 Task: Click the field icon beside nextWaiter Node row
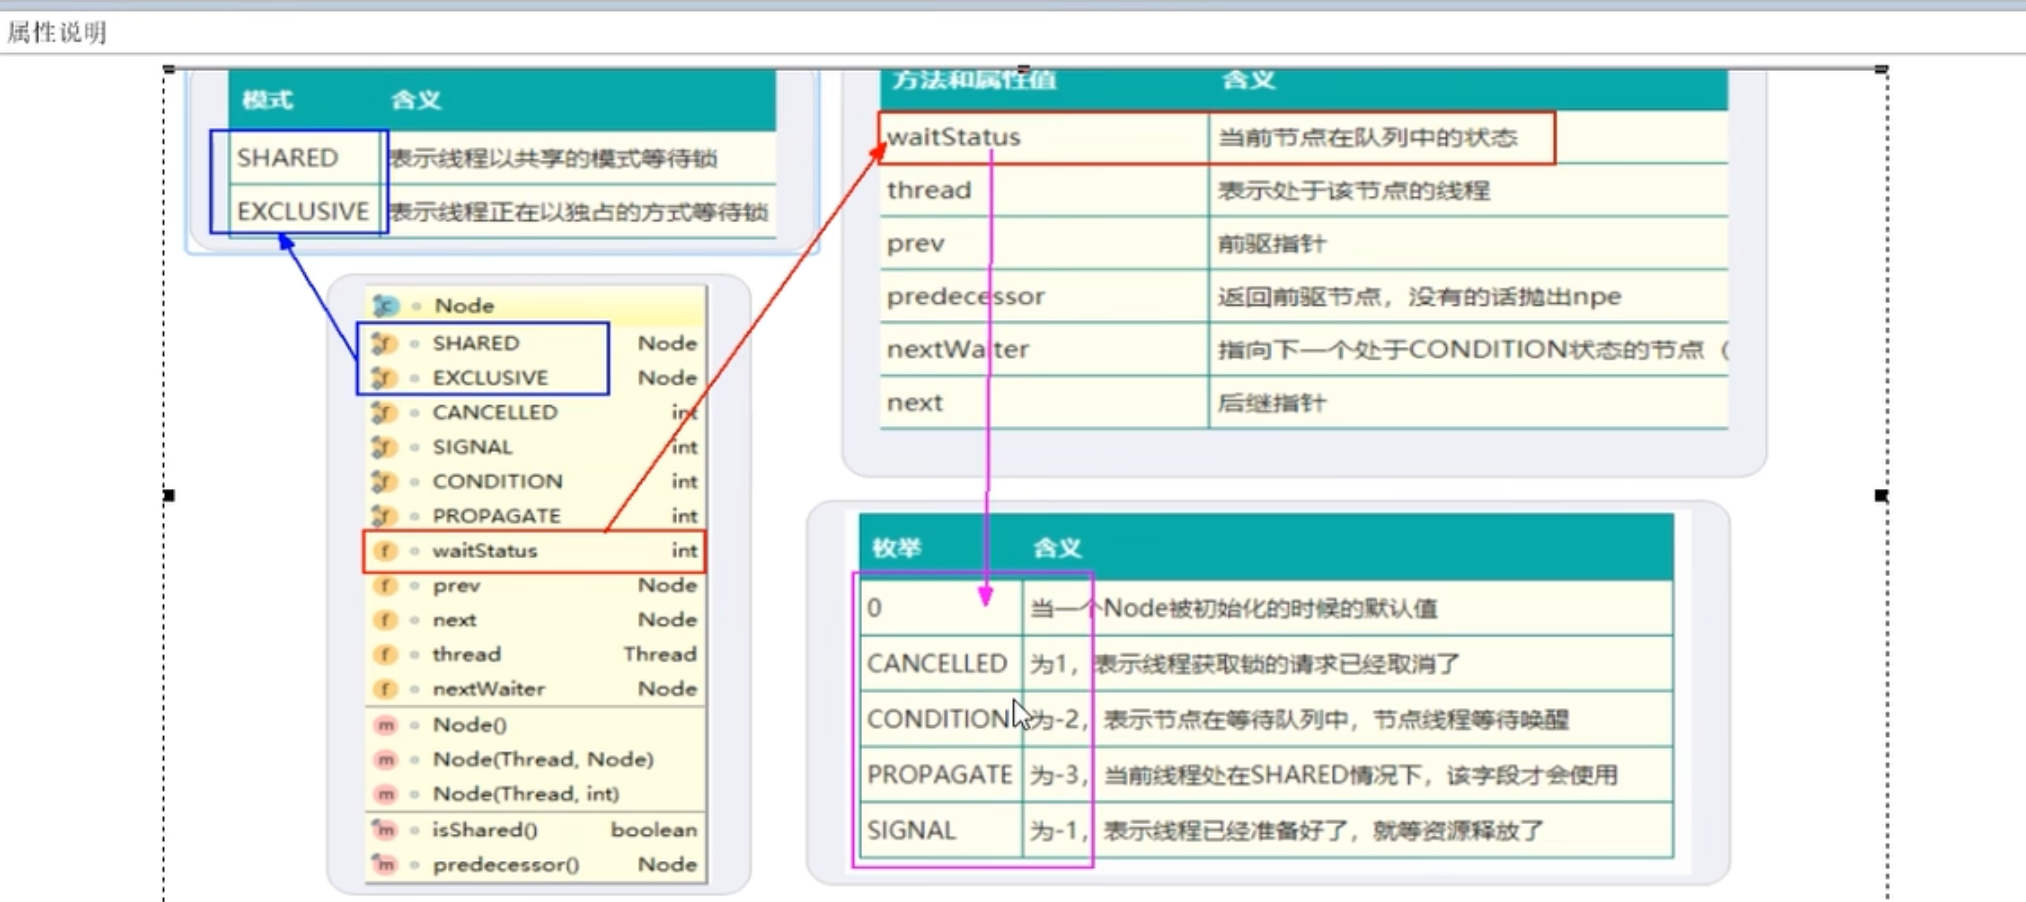point(385,689)
